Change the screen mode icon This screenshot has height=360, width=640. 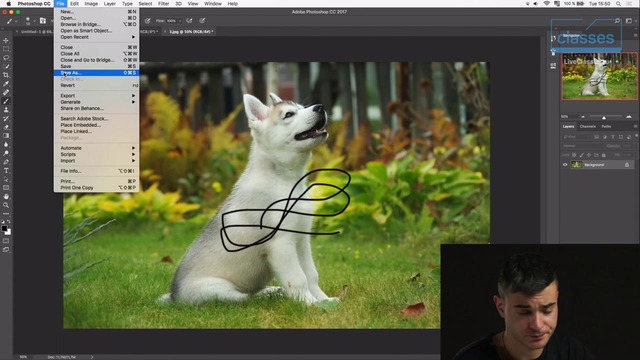pyautogui.click(x=6, y=249)
